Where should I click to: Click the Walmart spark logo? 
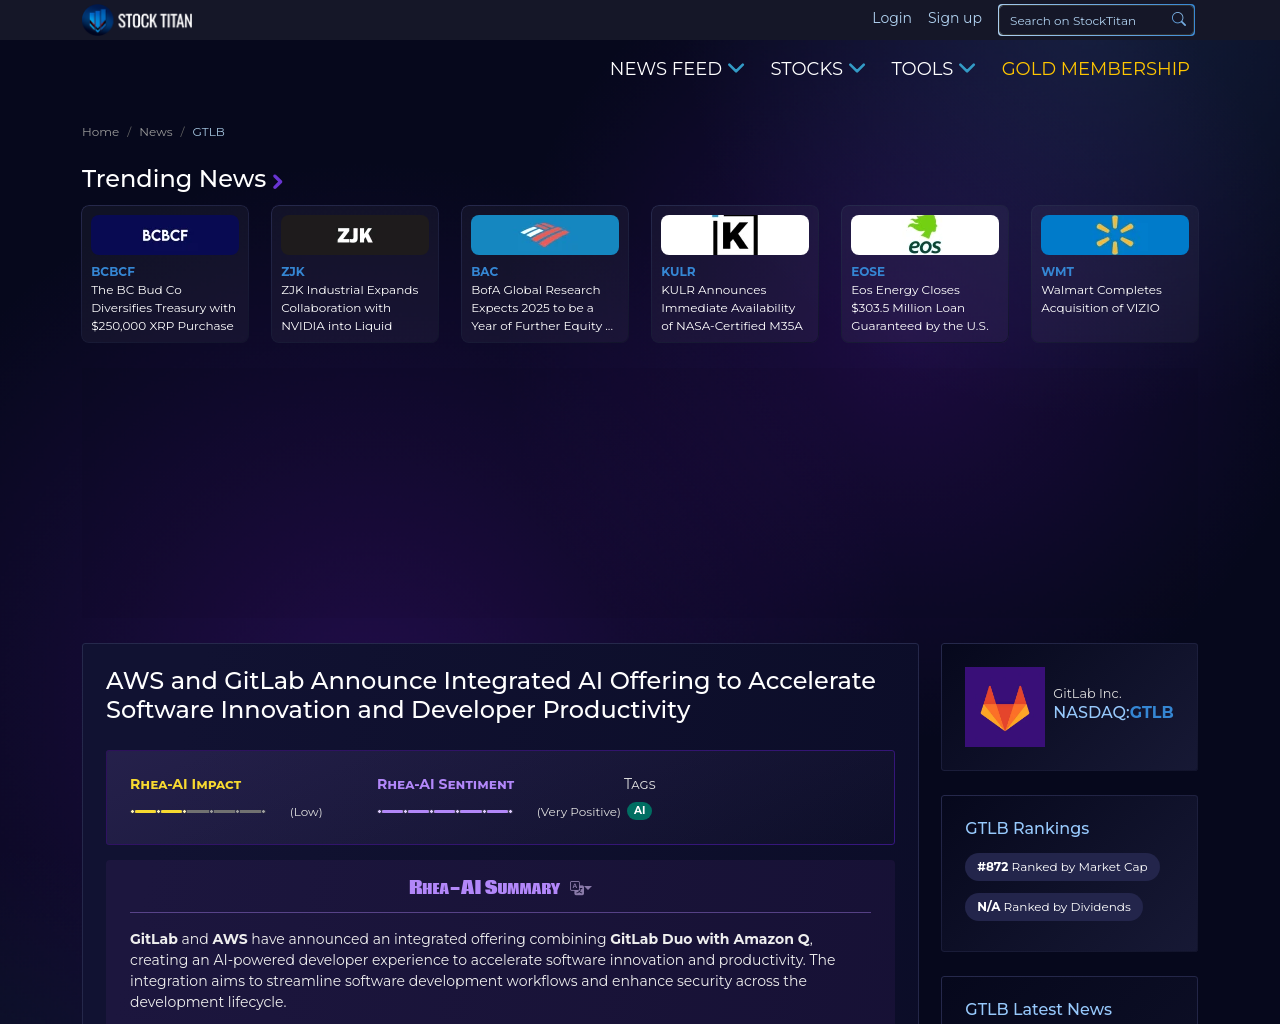tap(1115, 235)
